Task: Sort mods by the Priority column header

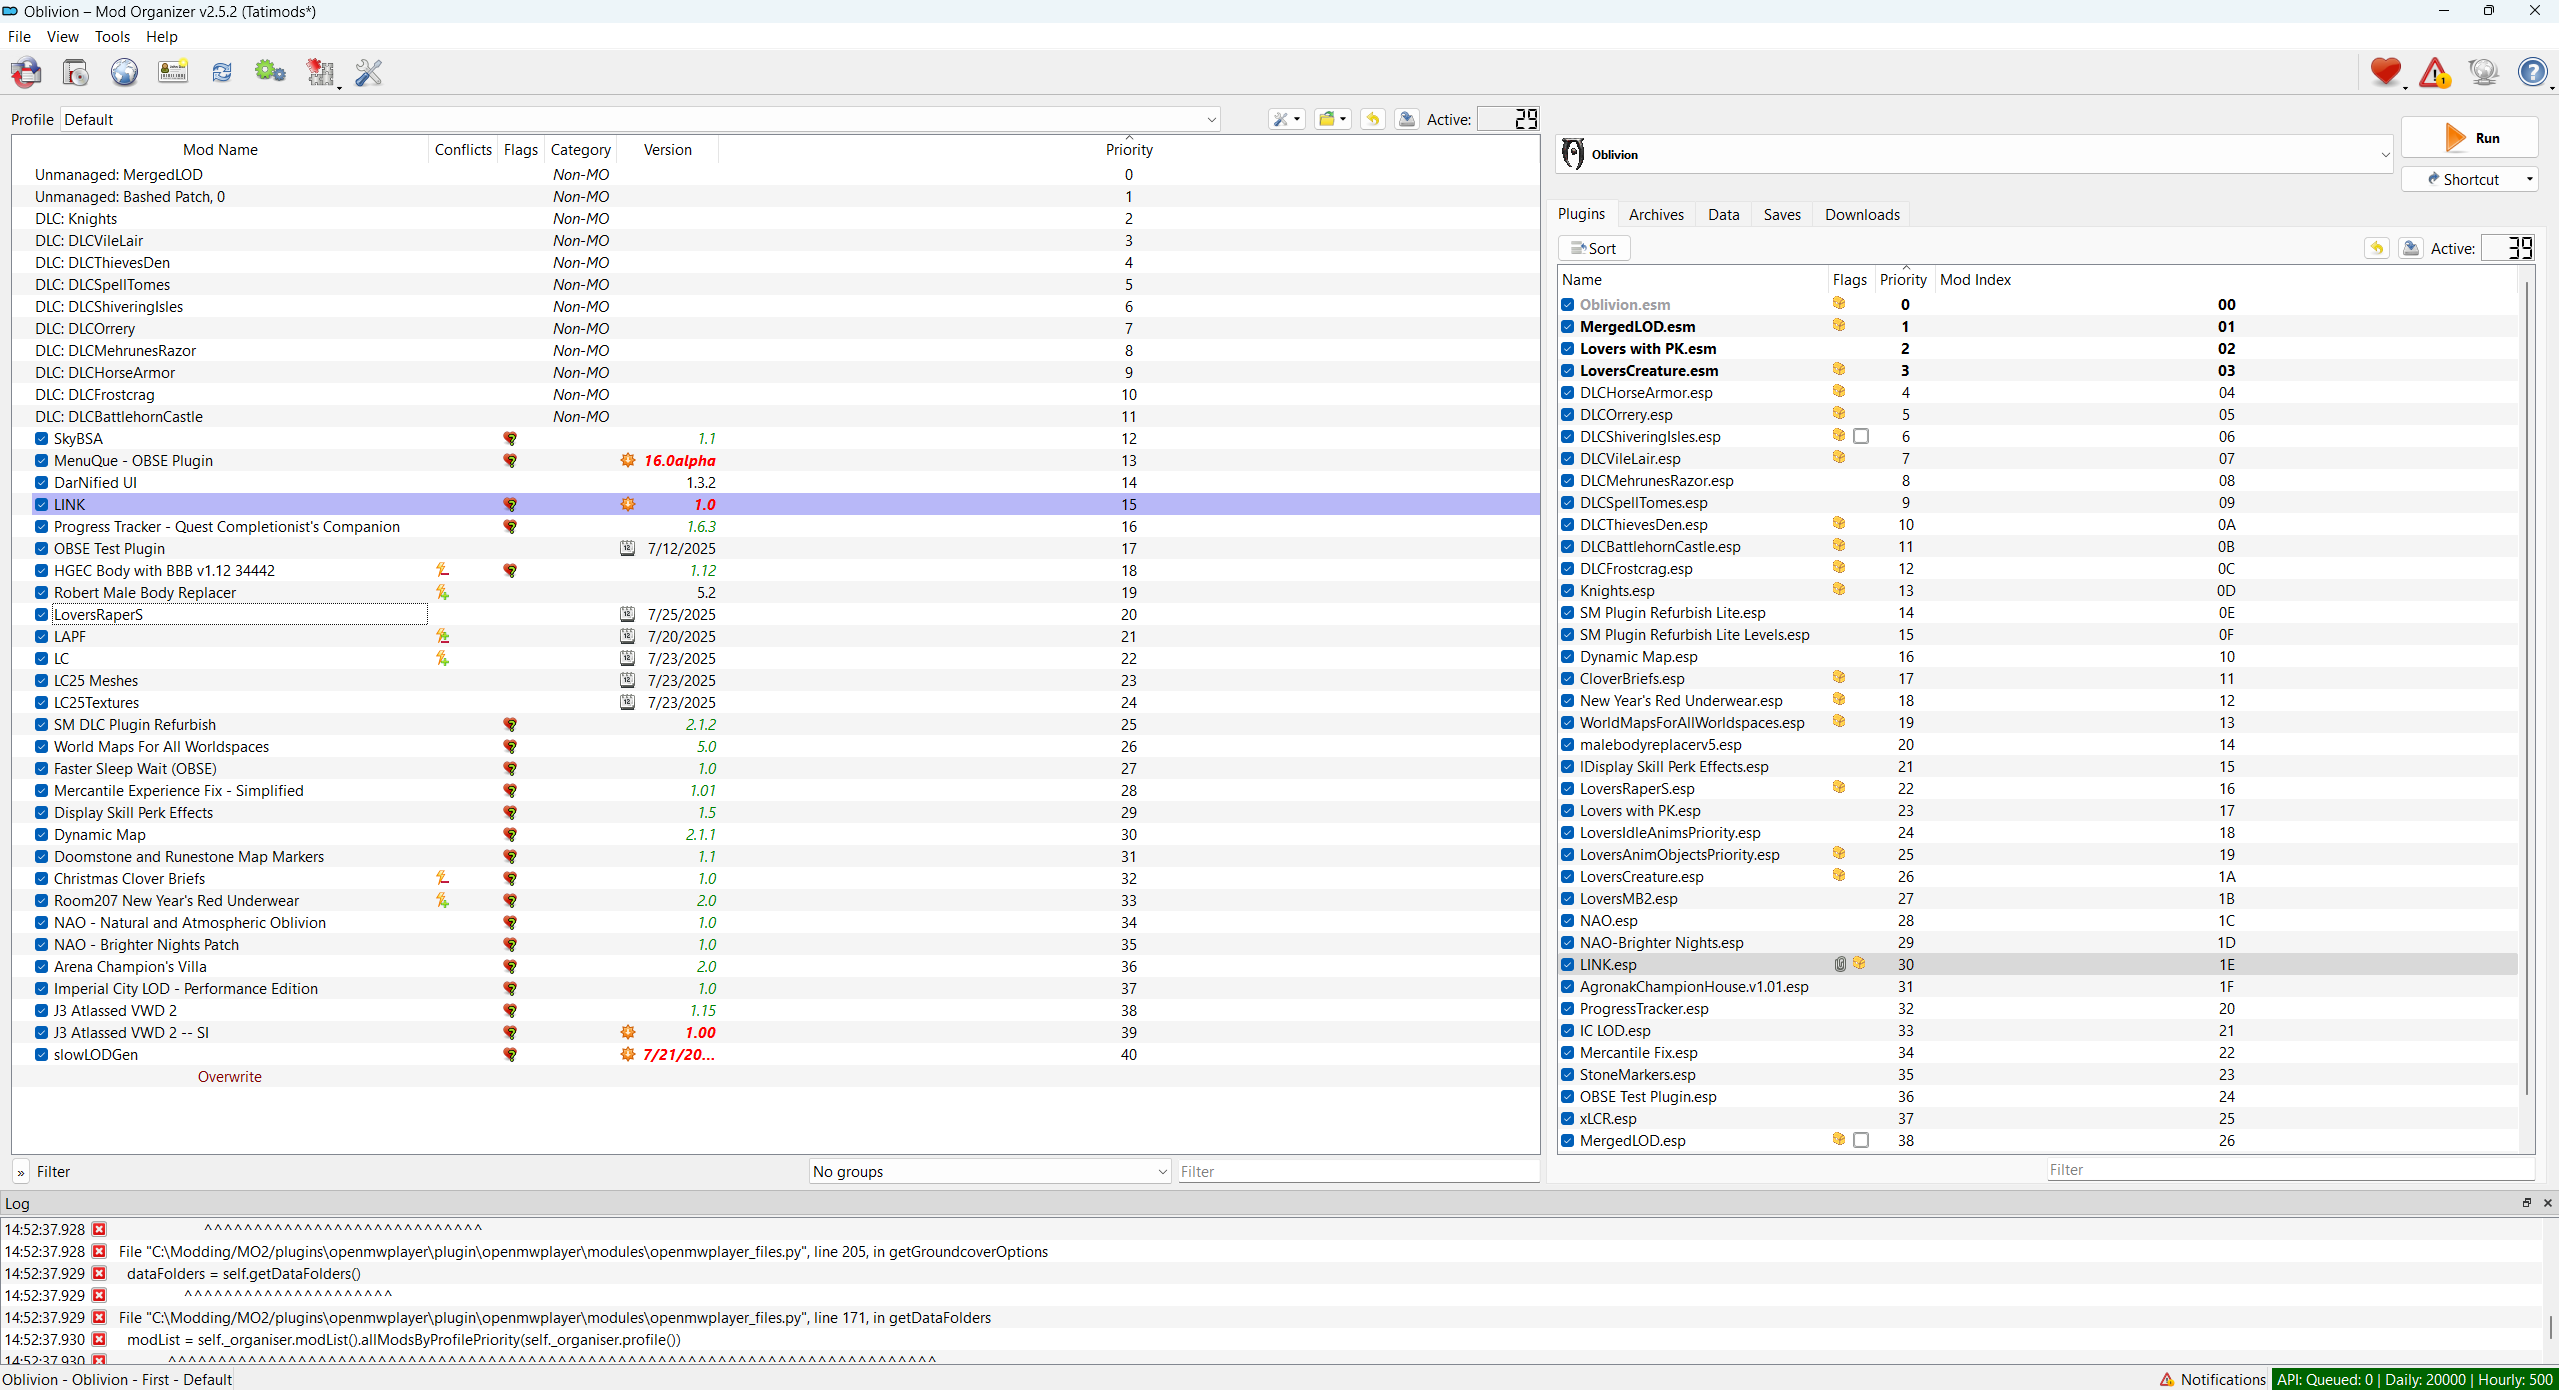Action: tap(1129, 149)
